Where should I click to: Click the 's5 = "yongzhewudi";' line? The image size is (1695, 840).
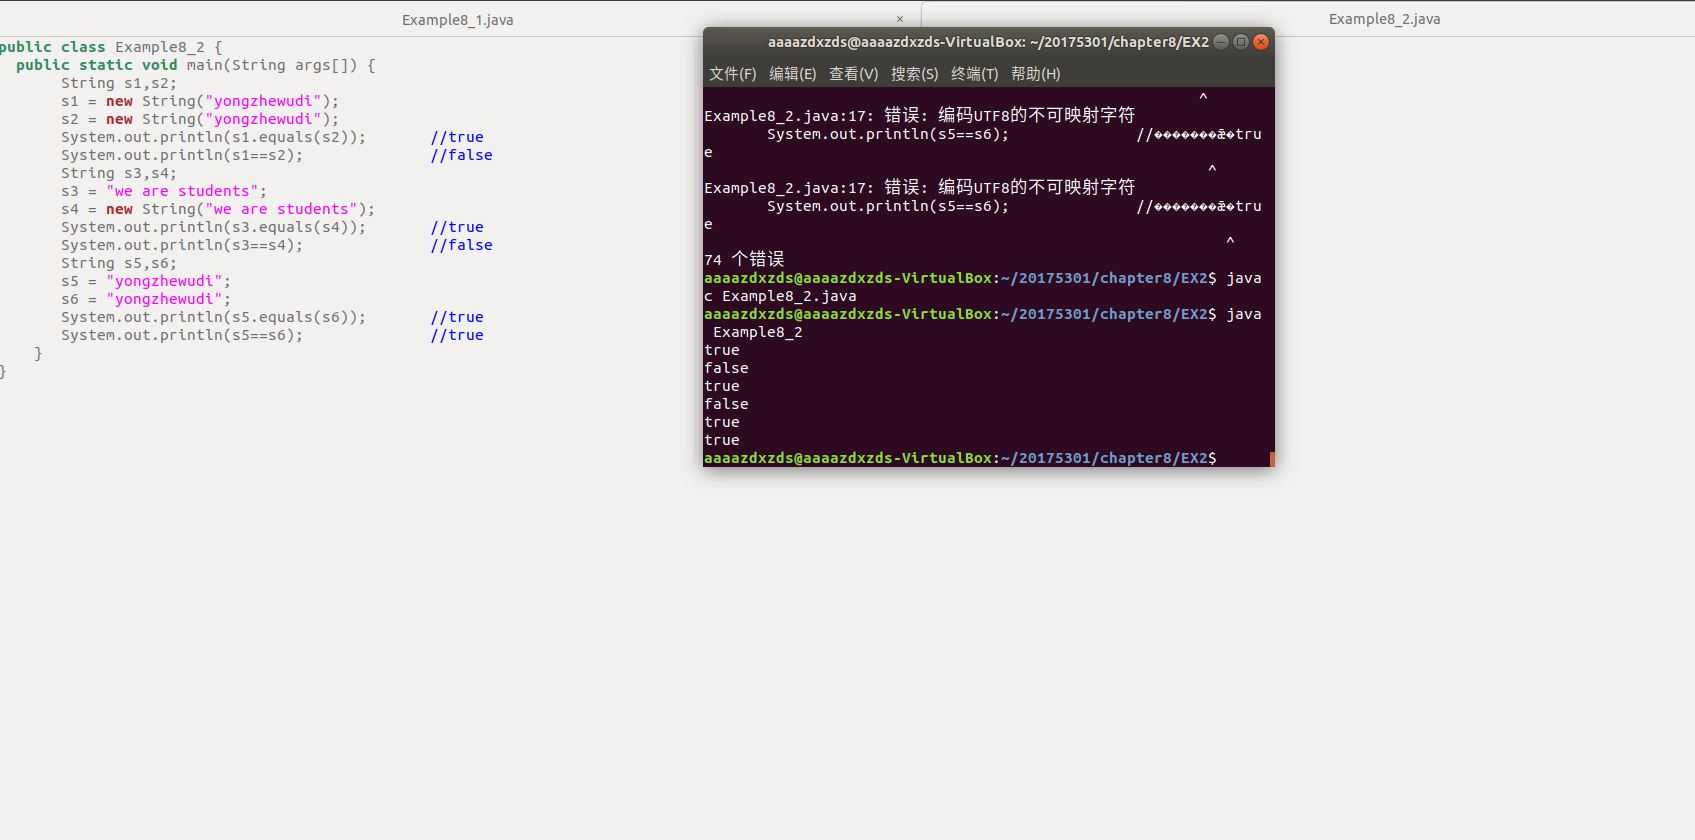click(x=146, y=281)
